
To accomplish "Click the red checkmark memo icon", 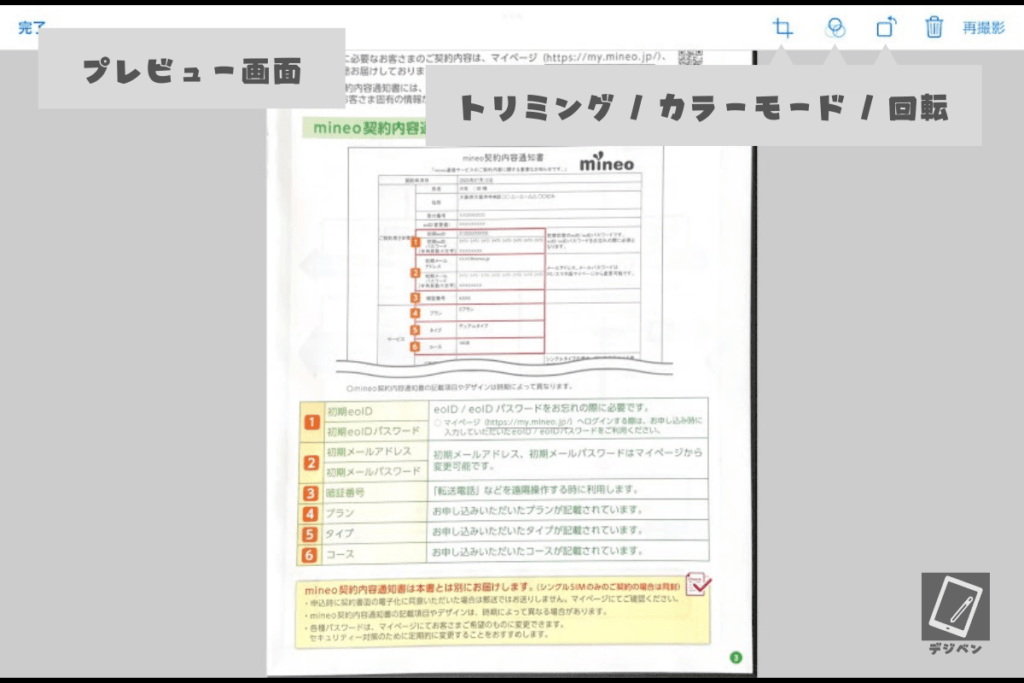I will pos(697,584).
